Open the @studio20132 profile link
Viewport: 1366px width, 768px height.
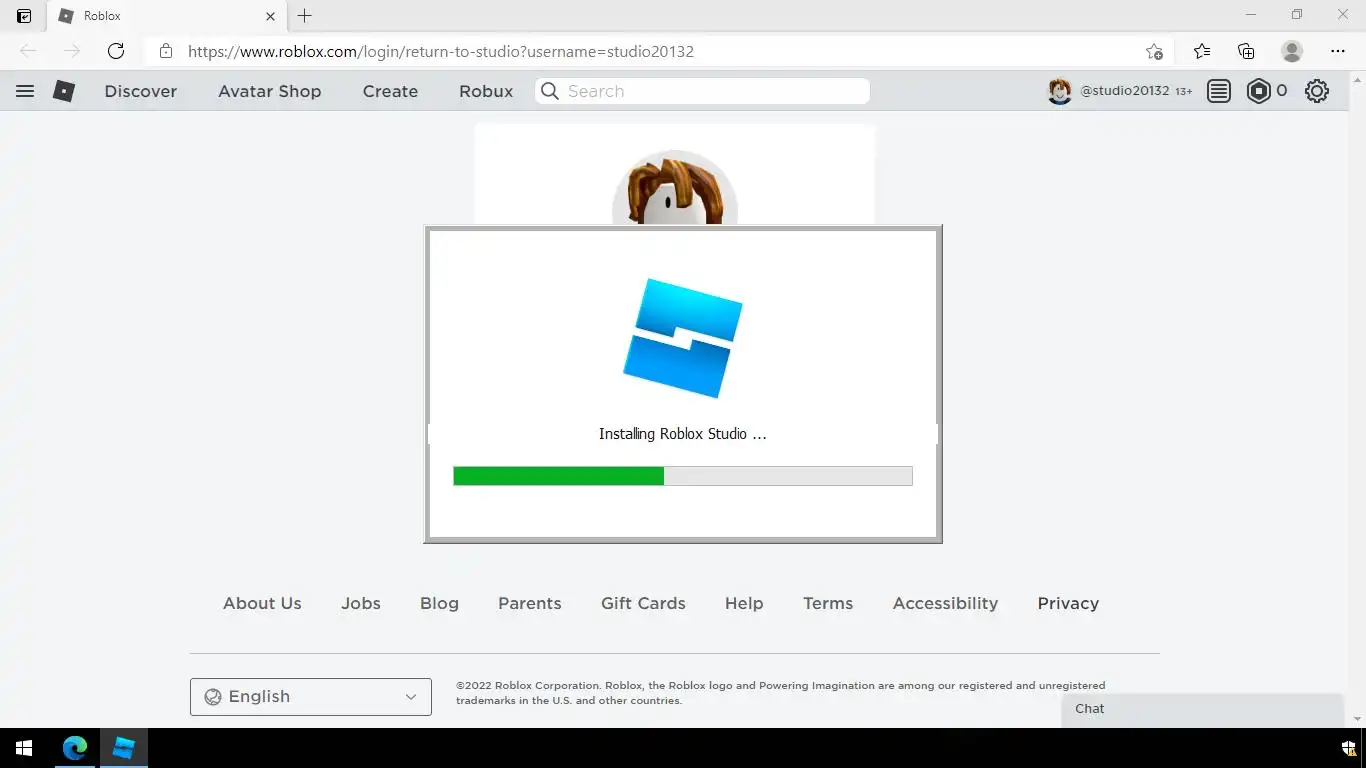click(x=1124, y=91)
